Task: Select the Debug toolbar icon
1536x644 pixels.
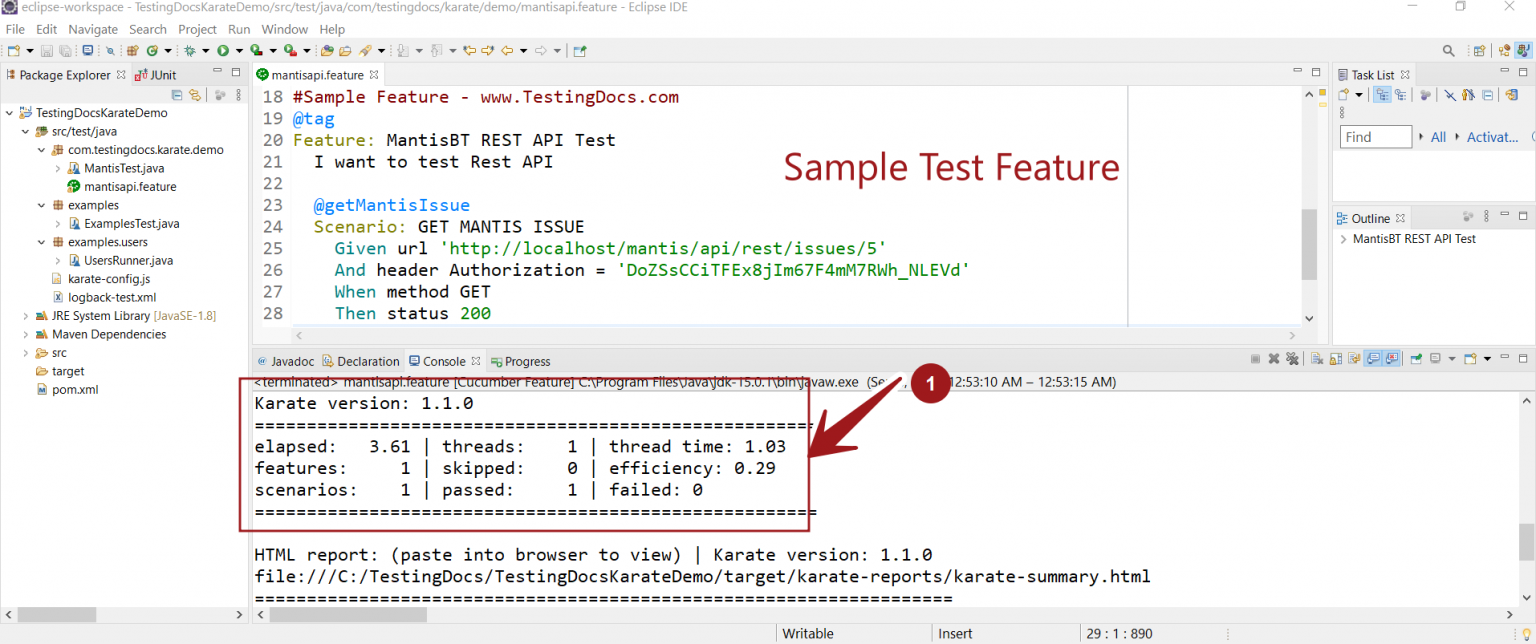Action: pos(191,50)
